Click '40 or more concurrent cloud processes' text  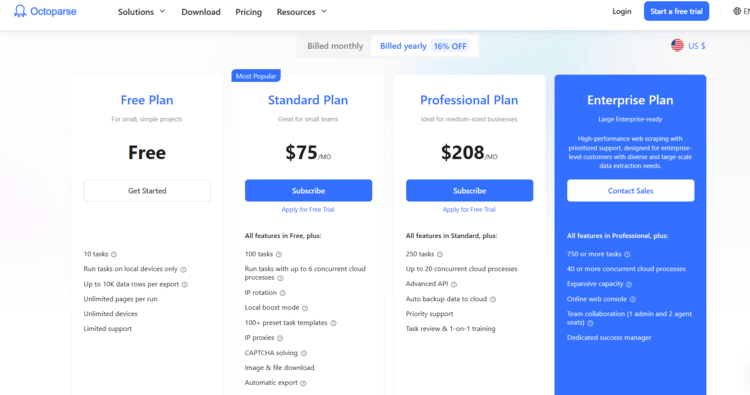pyautogui.click(x=626, y=269)
